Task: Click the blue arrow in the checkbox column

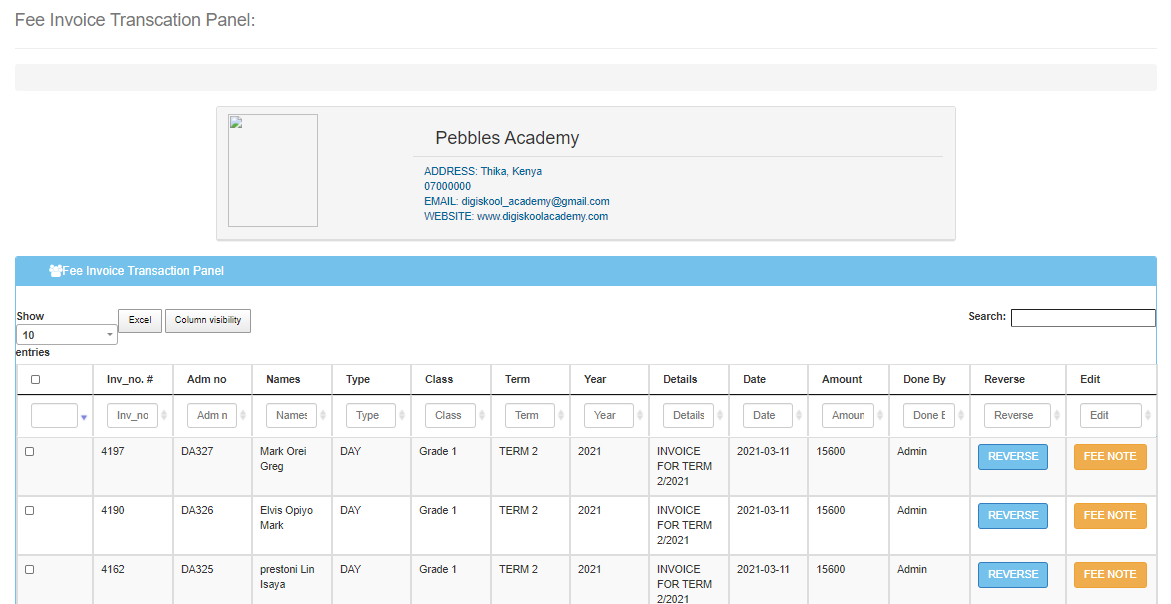Action: click(84, 417)
